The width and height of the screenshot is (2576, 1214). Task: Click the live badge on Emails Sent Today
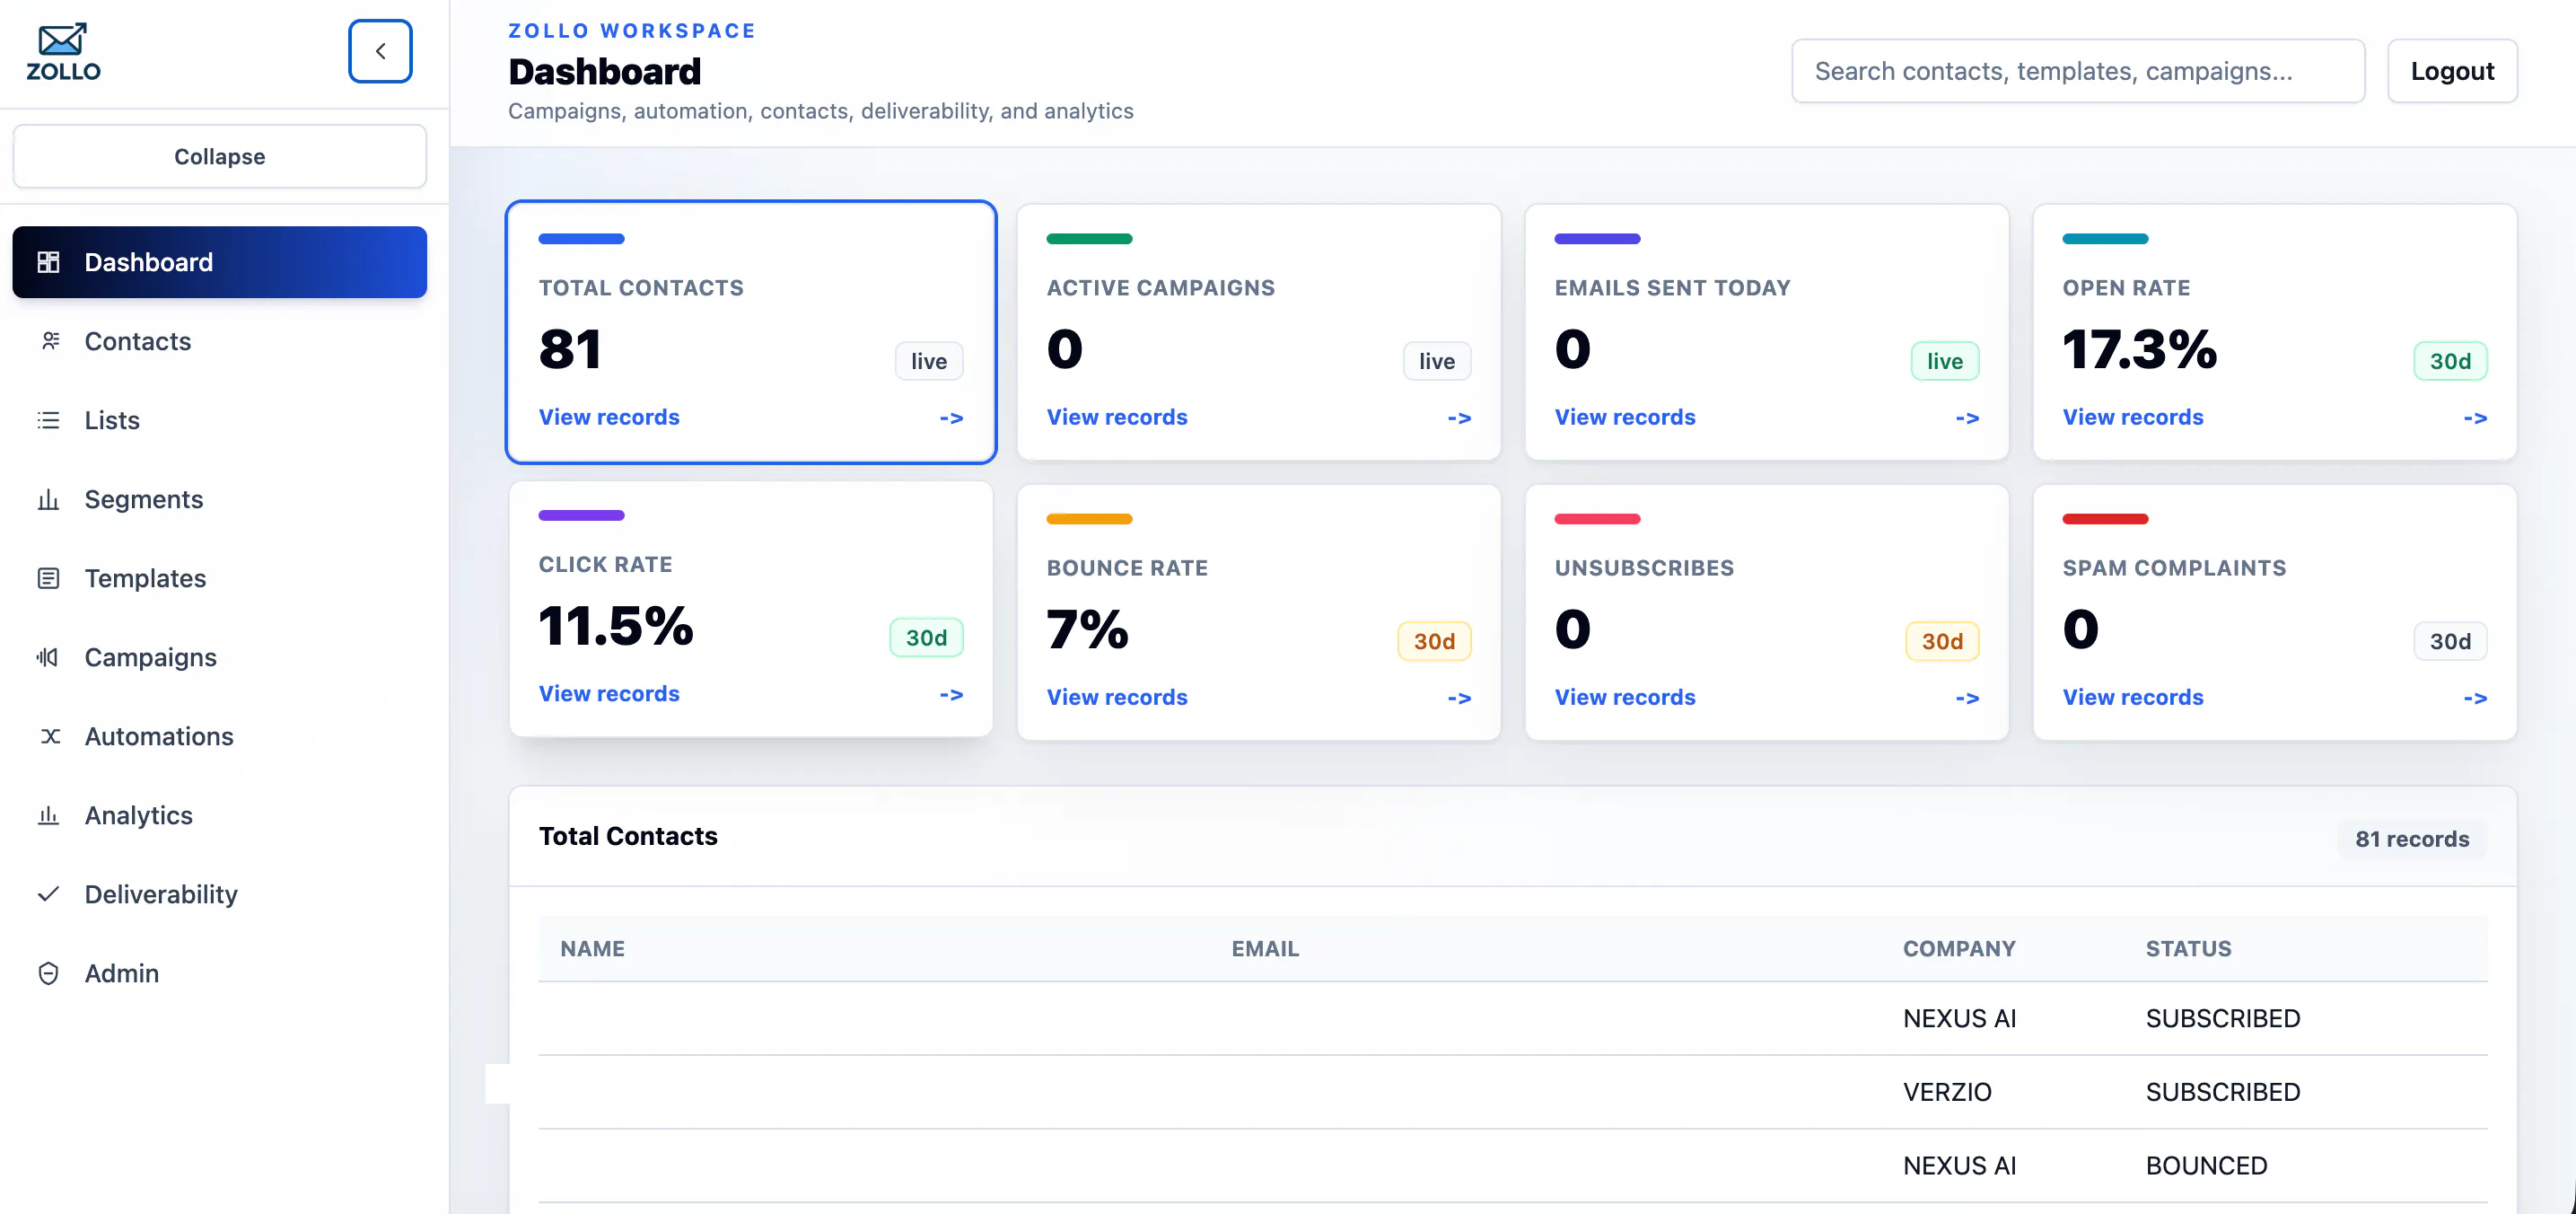(x=1945, y=361)
